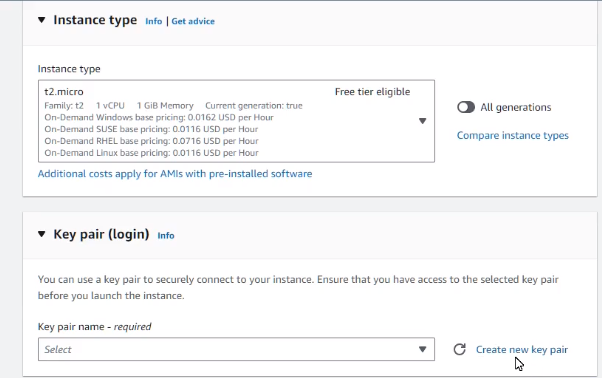Viewport: 602px width, 378px height.
Task: Click Create new key pair link
Action: [522, 350]
